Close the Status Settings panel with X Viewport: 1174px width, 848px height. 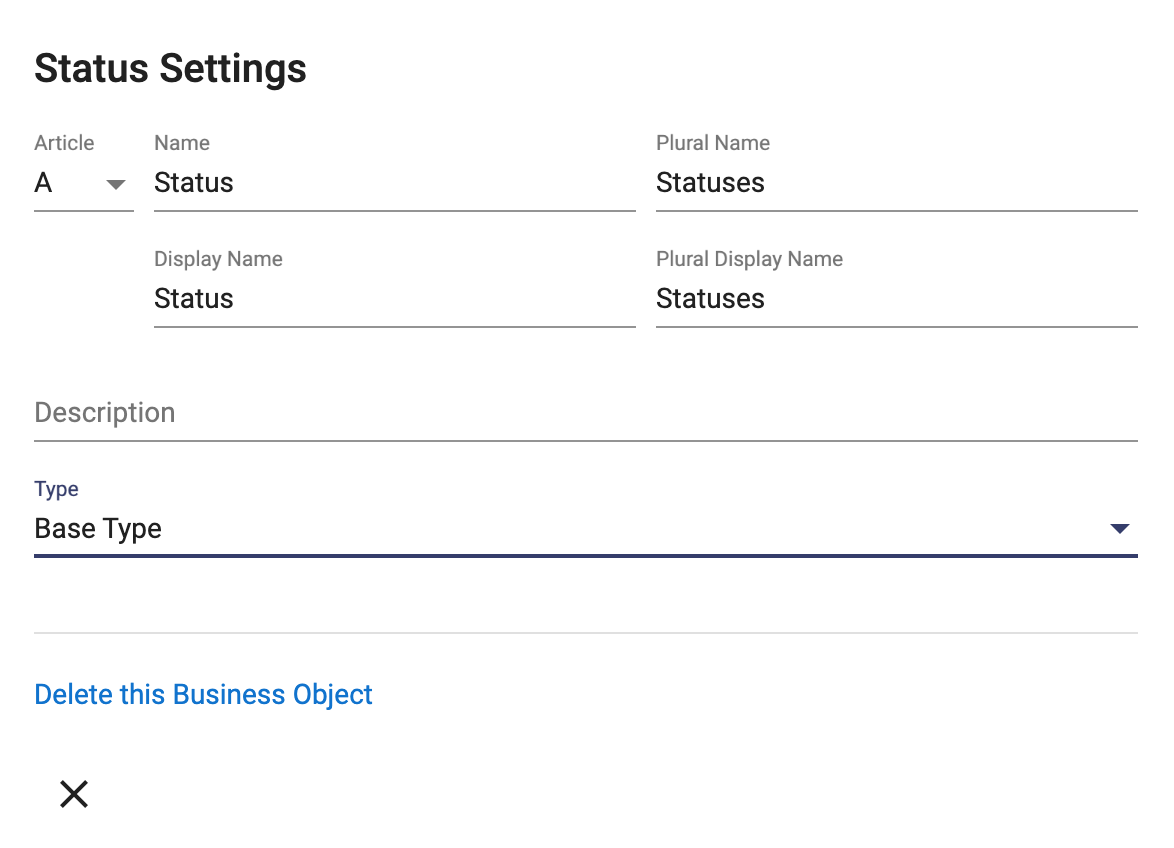tap(74, 794)
